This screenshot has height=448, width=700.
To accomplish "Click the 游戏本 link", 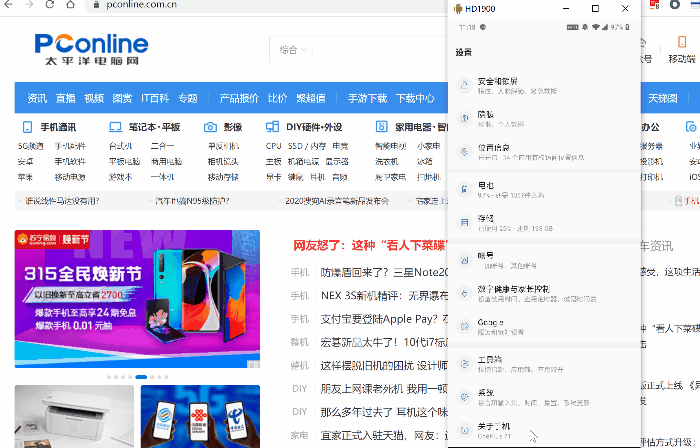I will [121, 177].
